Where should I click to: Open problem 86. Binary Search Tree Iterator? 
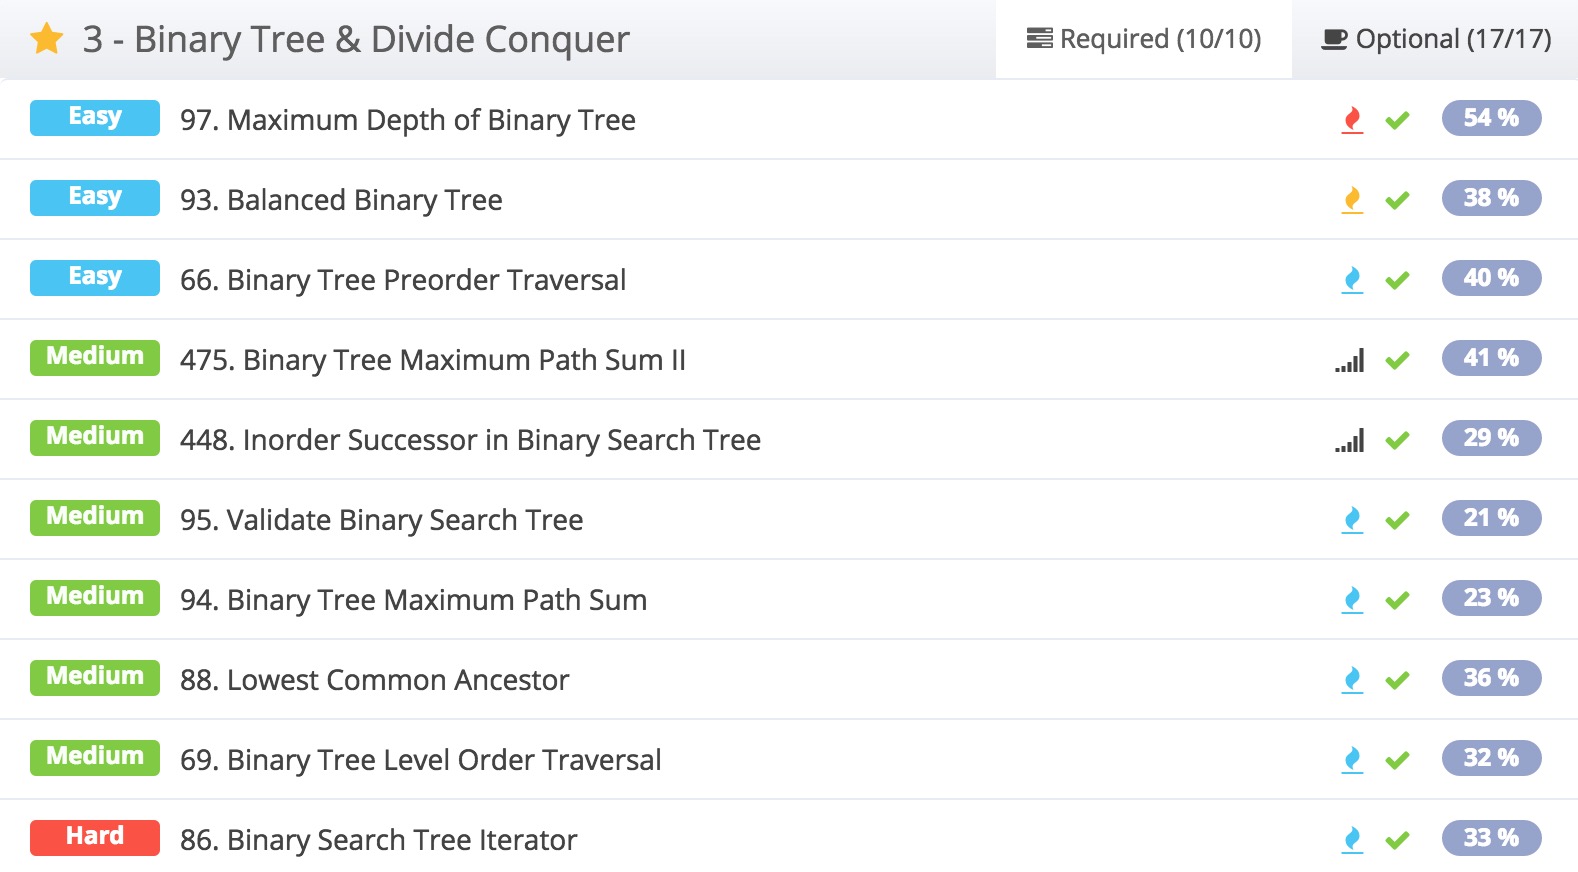(x=378, y=840)
